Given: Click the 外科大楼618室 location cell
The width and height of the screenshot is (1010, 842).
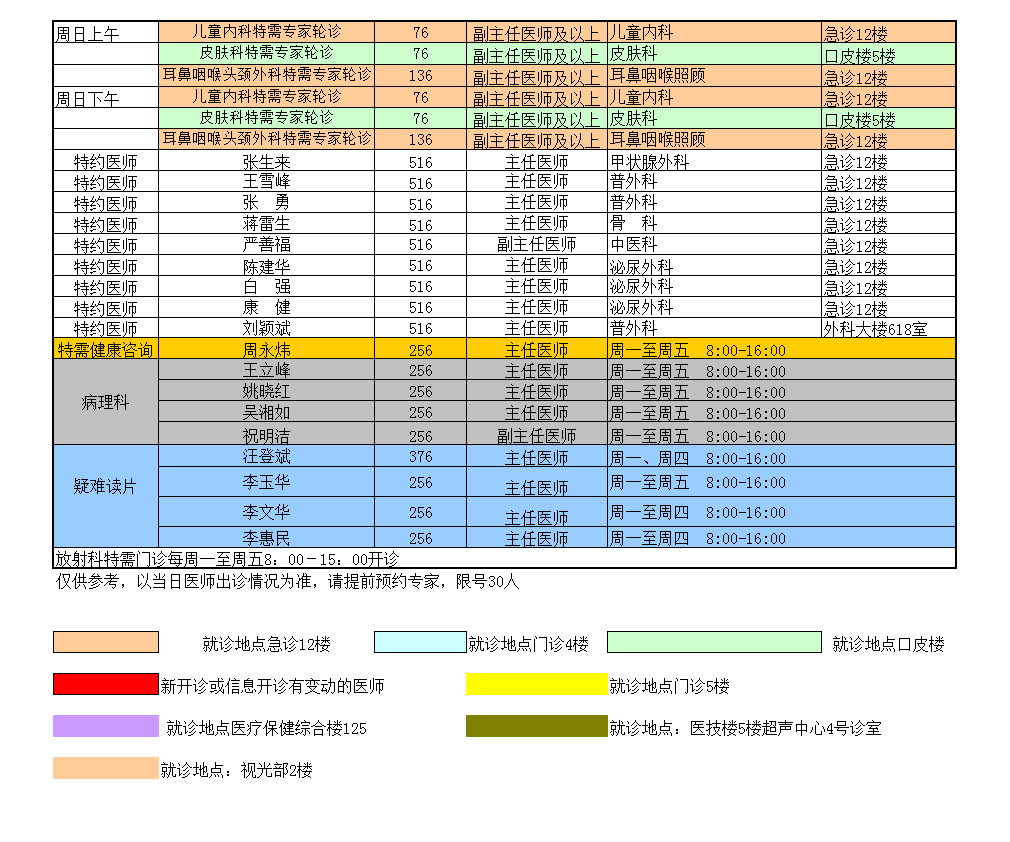Looking at the screenshot, I should point(888,329).
